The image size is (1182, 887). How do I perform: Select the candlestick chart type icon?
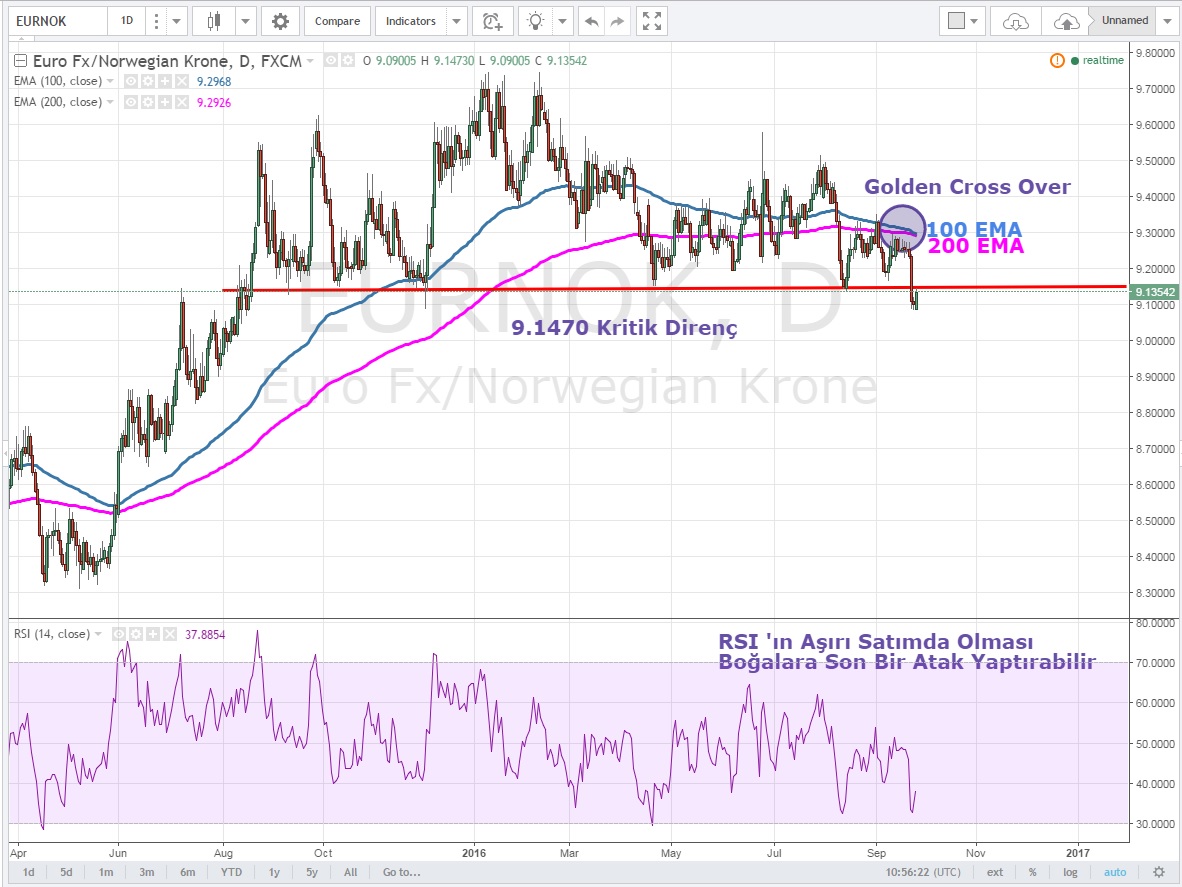click(x=211, y=21)
